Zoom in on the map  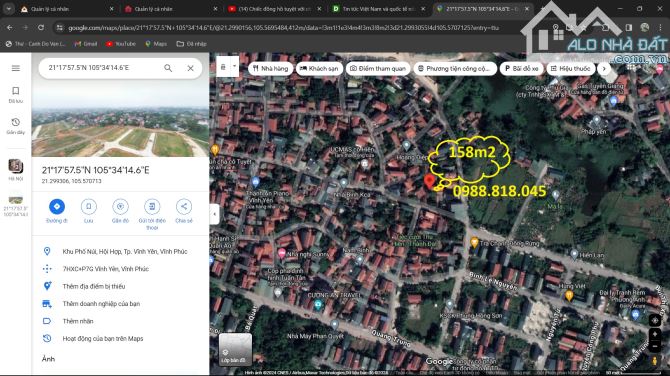(x=655, y=334)
